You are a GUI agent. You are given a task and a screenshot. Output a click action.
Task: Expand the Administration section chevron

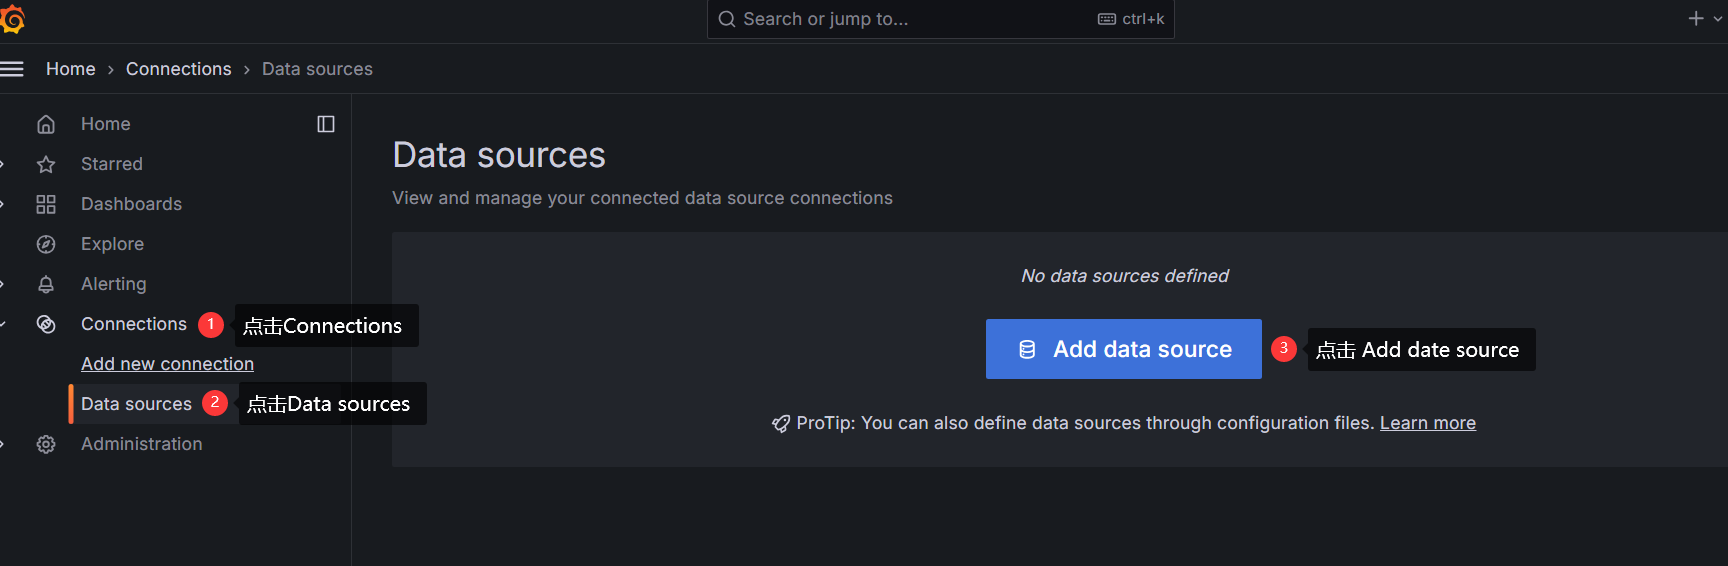tap(3, 444)
